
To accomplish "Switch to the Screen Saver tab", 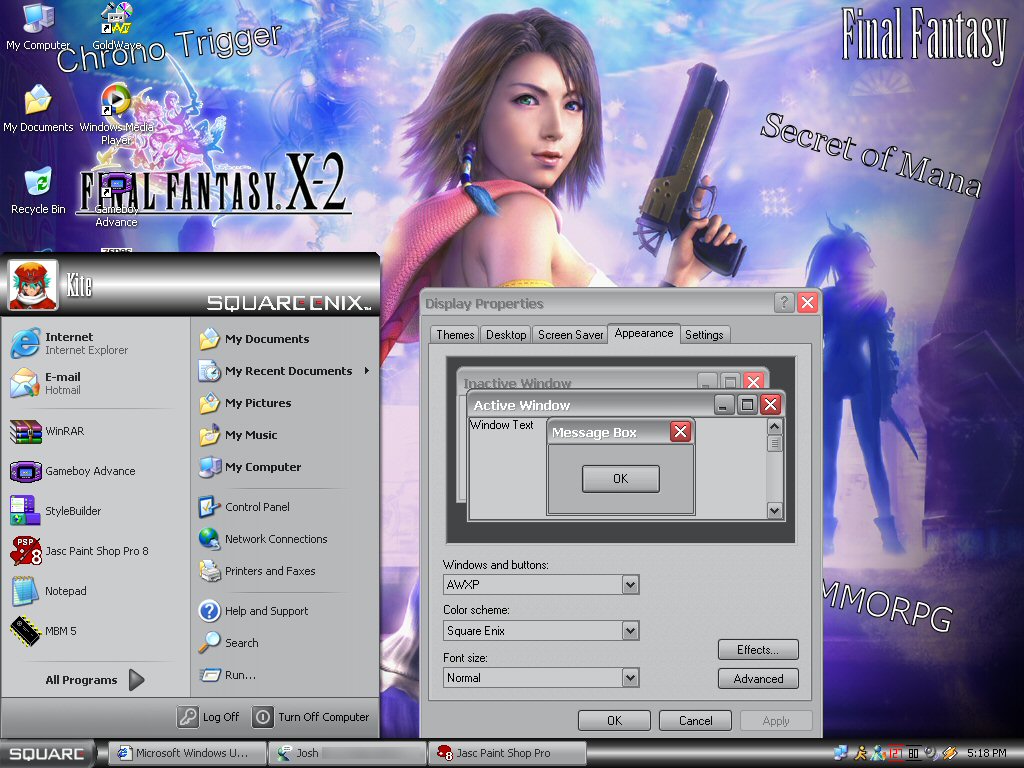I will tap(570, 335).
